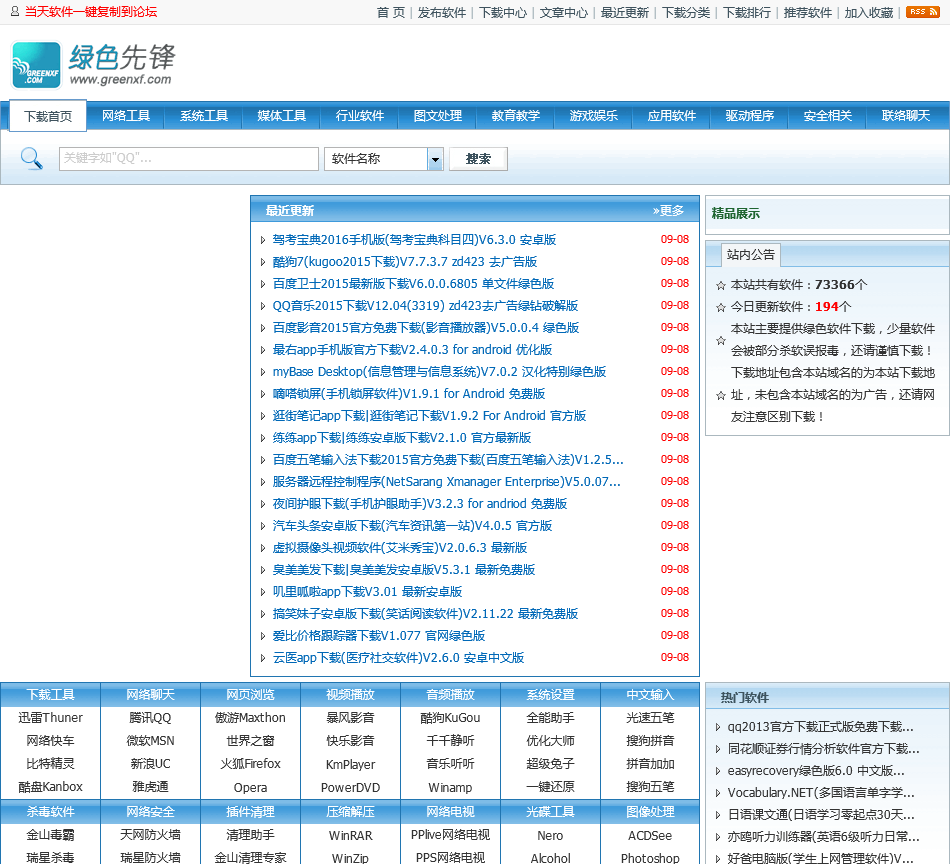Click 发布软件 in the top menu
Image resolution: width=950 pixels, height=864 pixels.
(442, 13)
